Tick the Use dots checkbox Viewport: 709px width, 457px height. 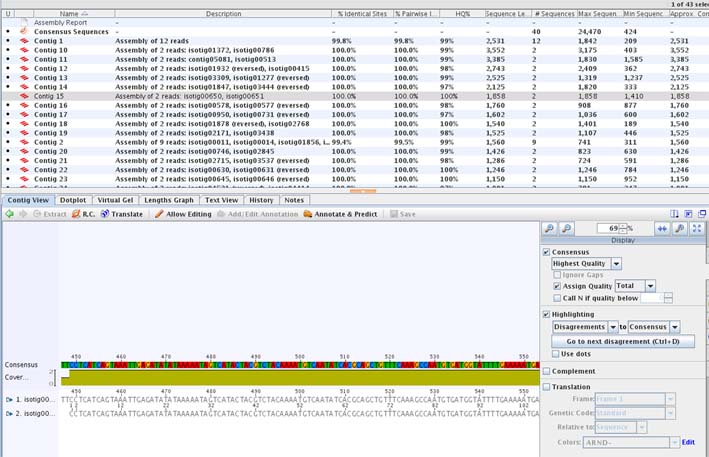tap(556, 354)
